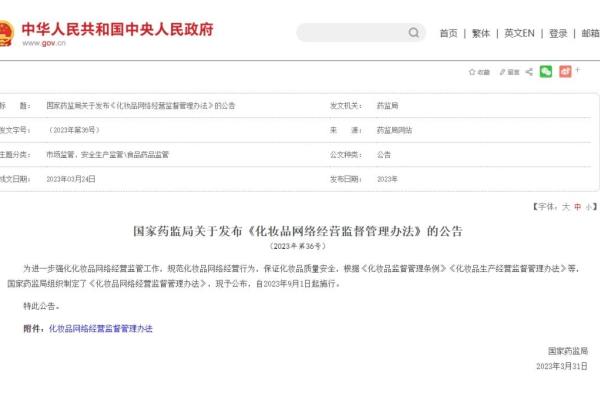The image size is (600, 400).
Task: Switch to 英文EN English version
Action: click(519, 33)
